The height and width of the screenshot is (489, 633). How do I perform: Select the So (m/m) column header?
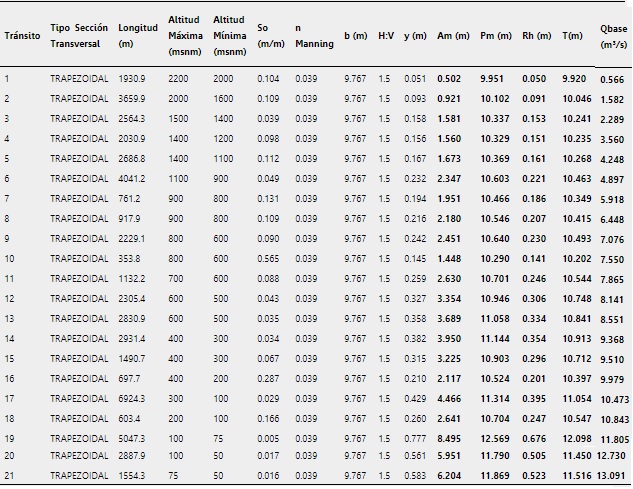[x=270, y=35]
